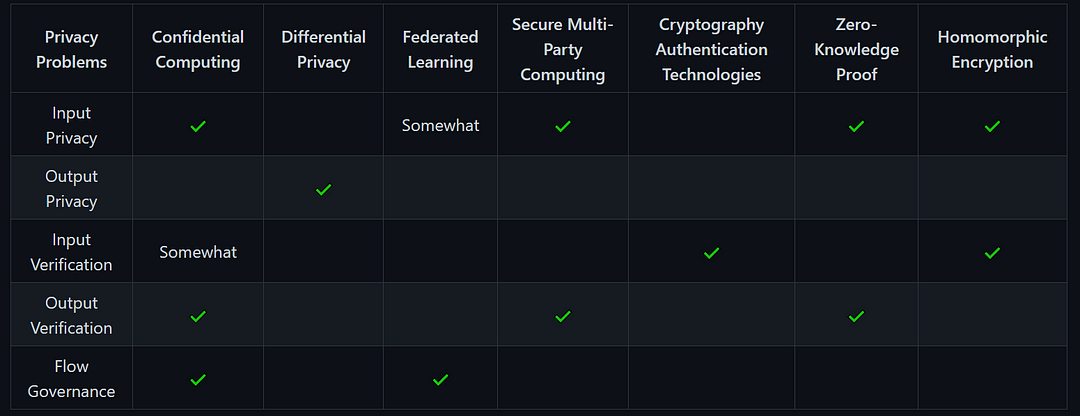Click Secure Multi-Party Computing Input Privacy checkmark

tap(563, 126)
